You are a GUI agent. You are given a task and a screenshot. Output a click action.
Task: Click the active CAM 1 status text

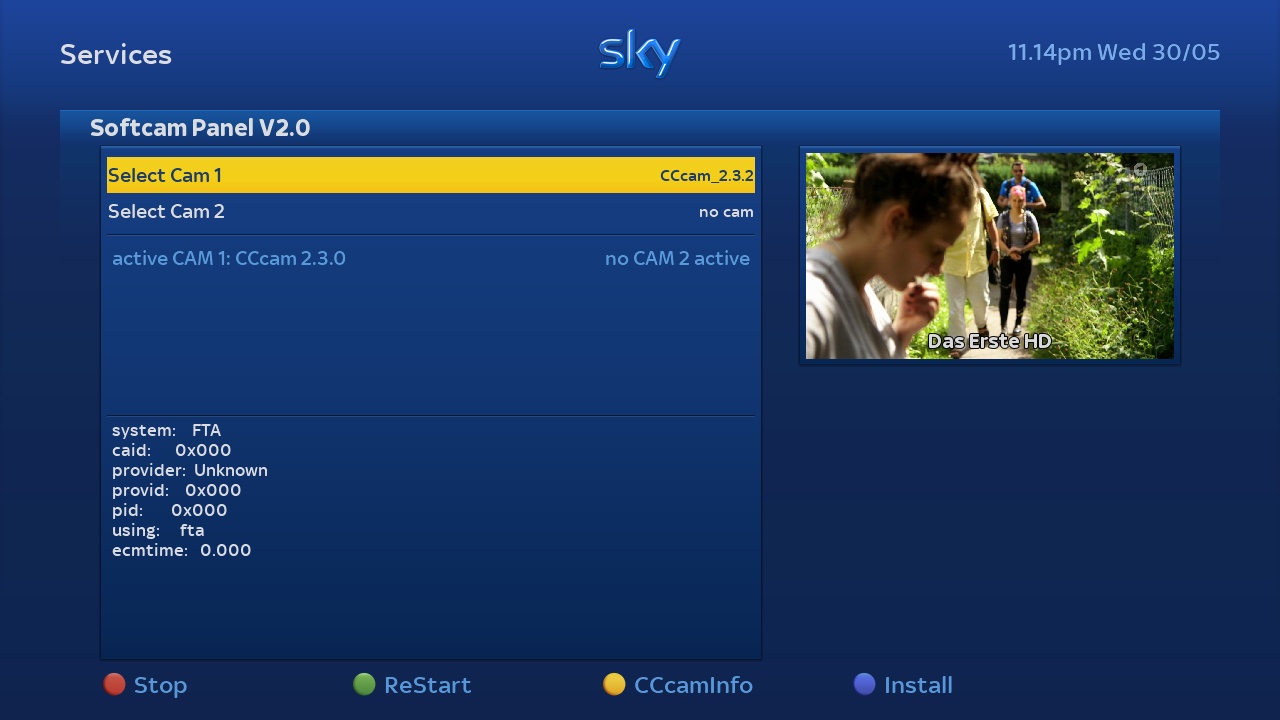pos(229,258)
